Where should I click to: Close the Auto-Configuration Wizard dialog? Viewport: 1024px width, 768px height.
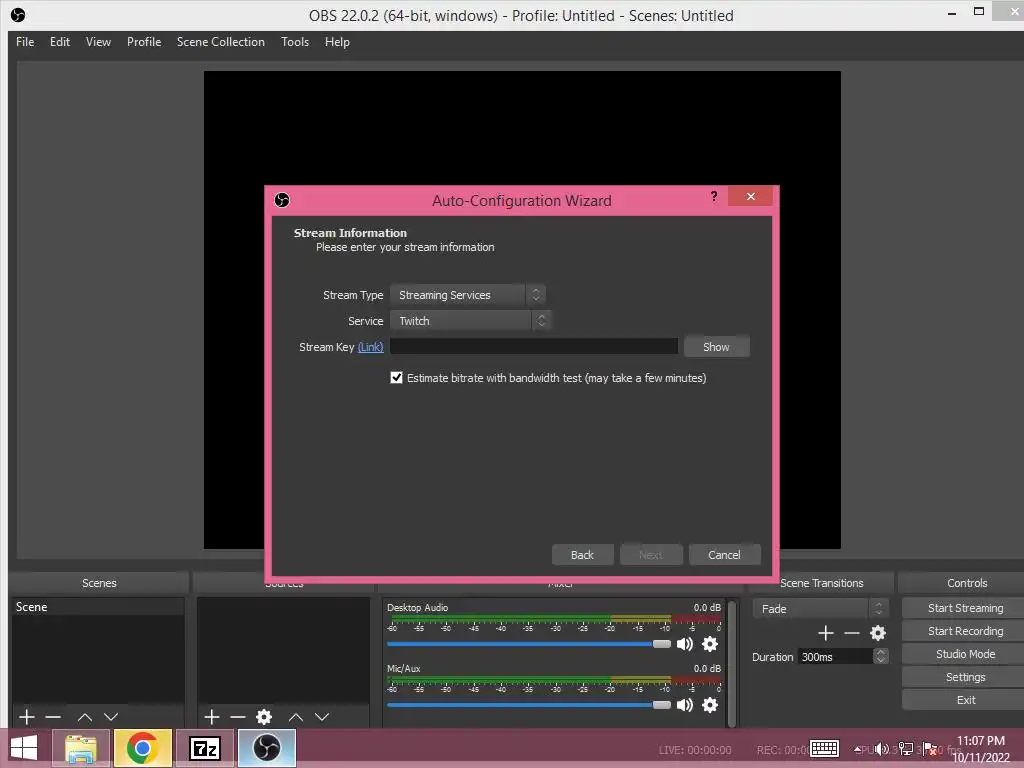750,196
